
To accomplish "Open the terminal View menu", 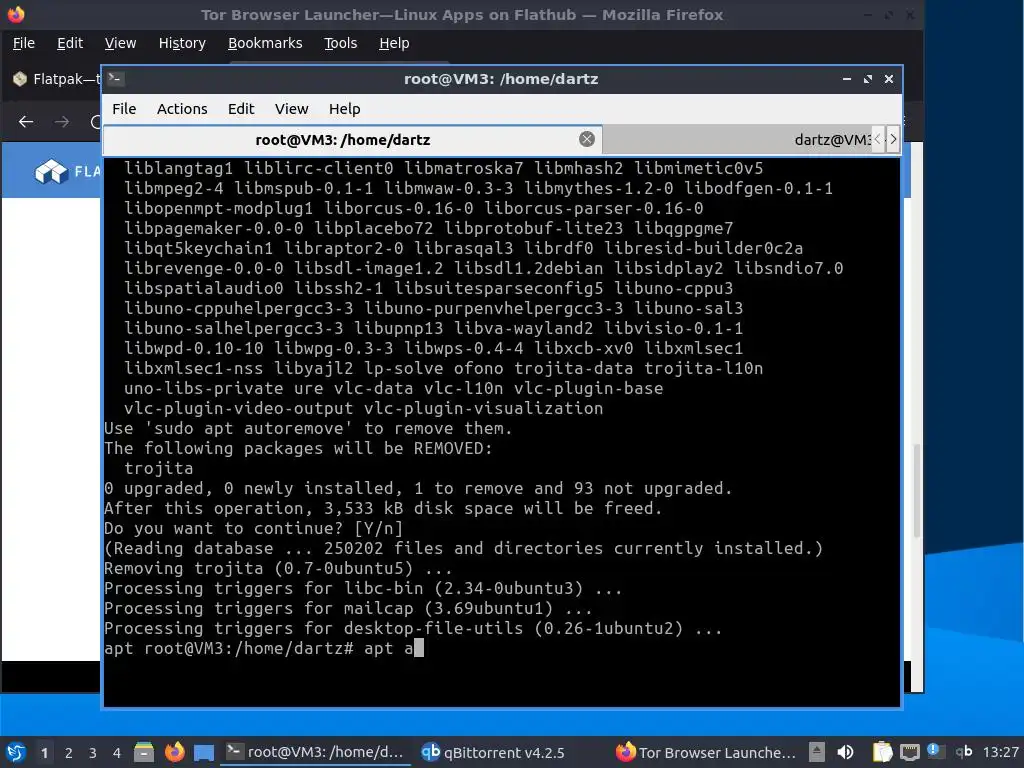I will coord(291,109).
